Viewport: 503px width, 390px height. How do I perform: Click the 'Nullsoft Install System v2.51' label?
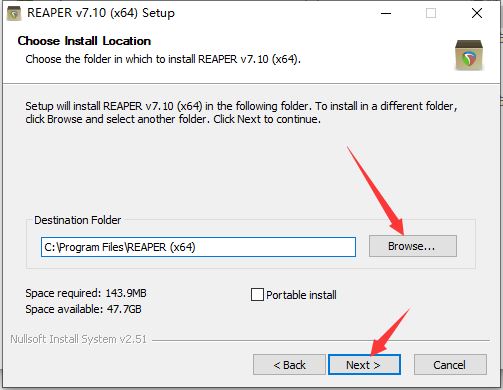coord(78,339)
